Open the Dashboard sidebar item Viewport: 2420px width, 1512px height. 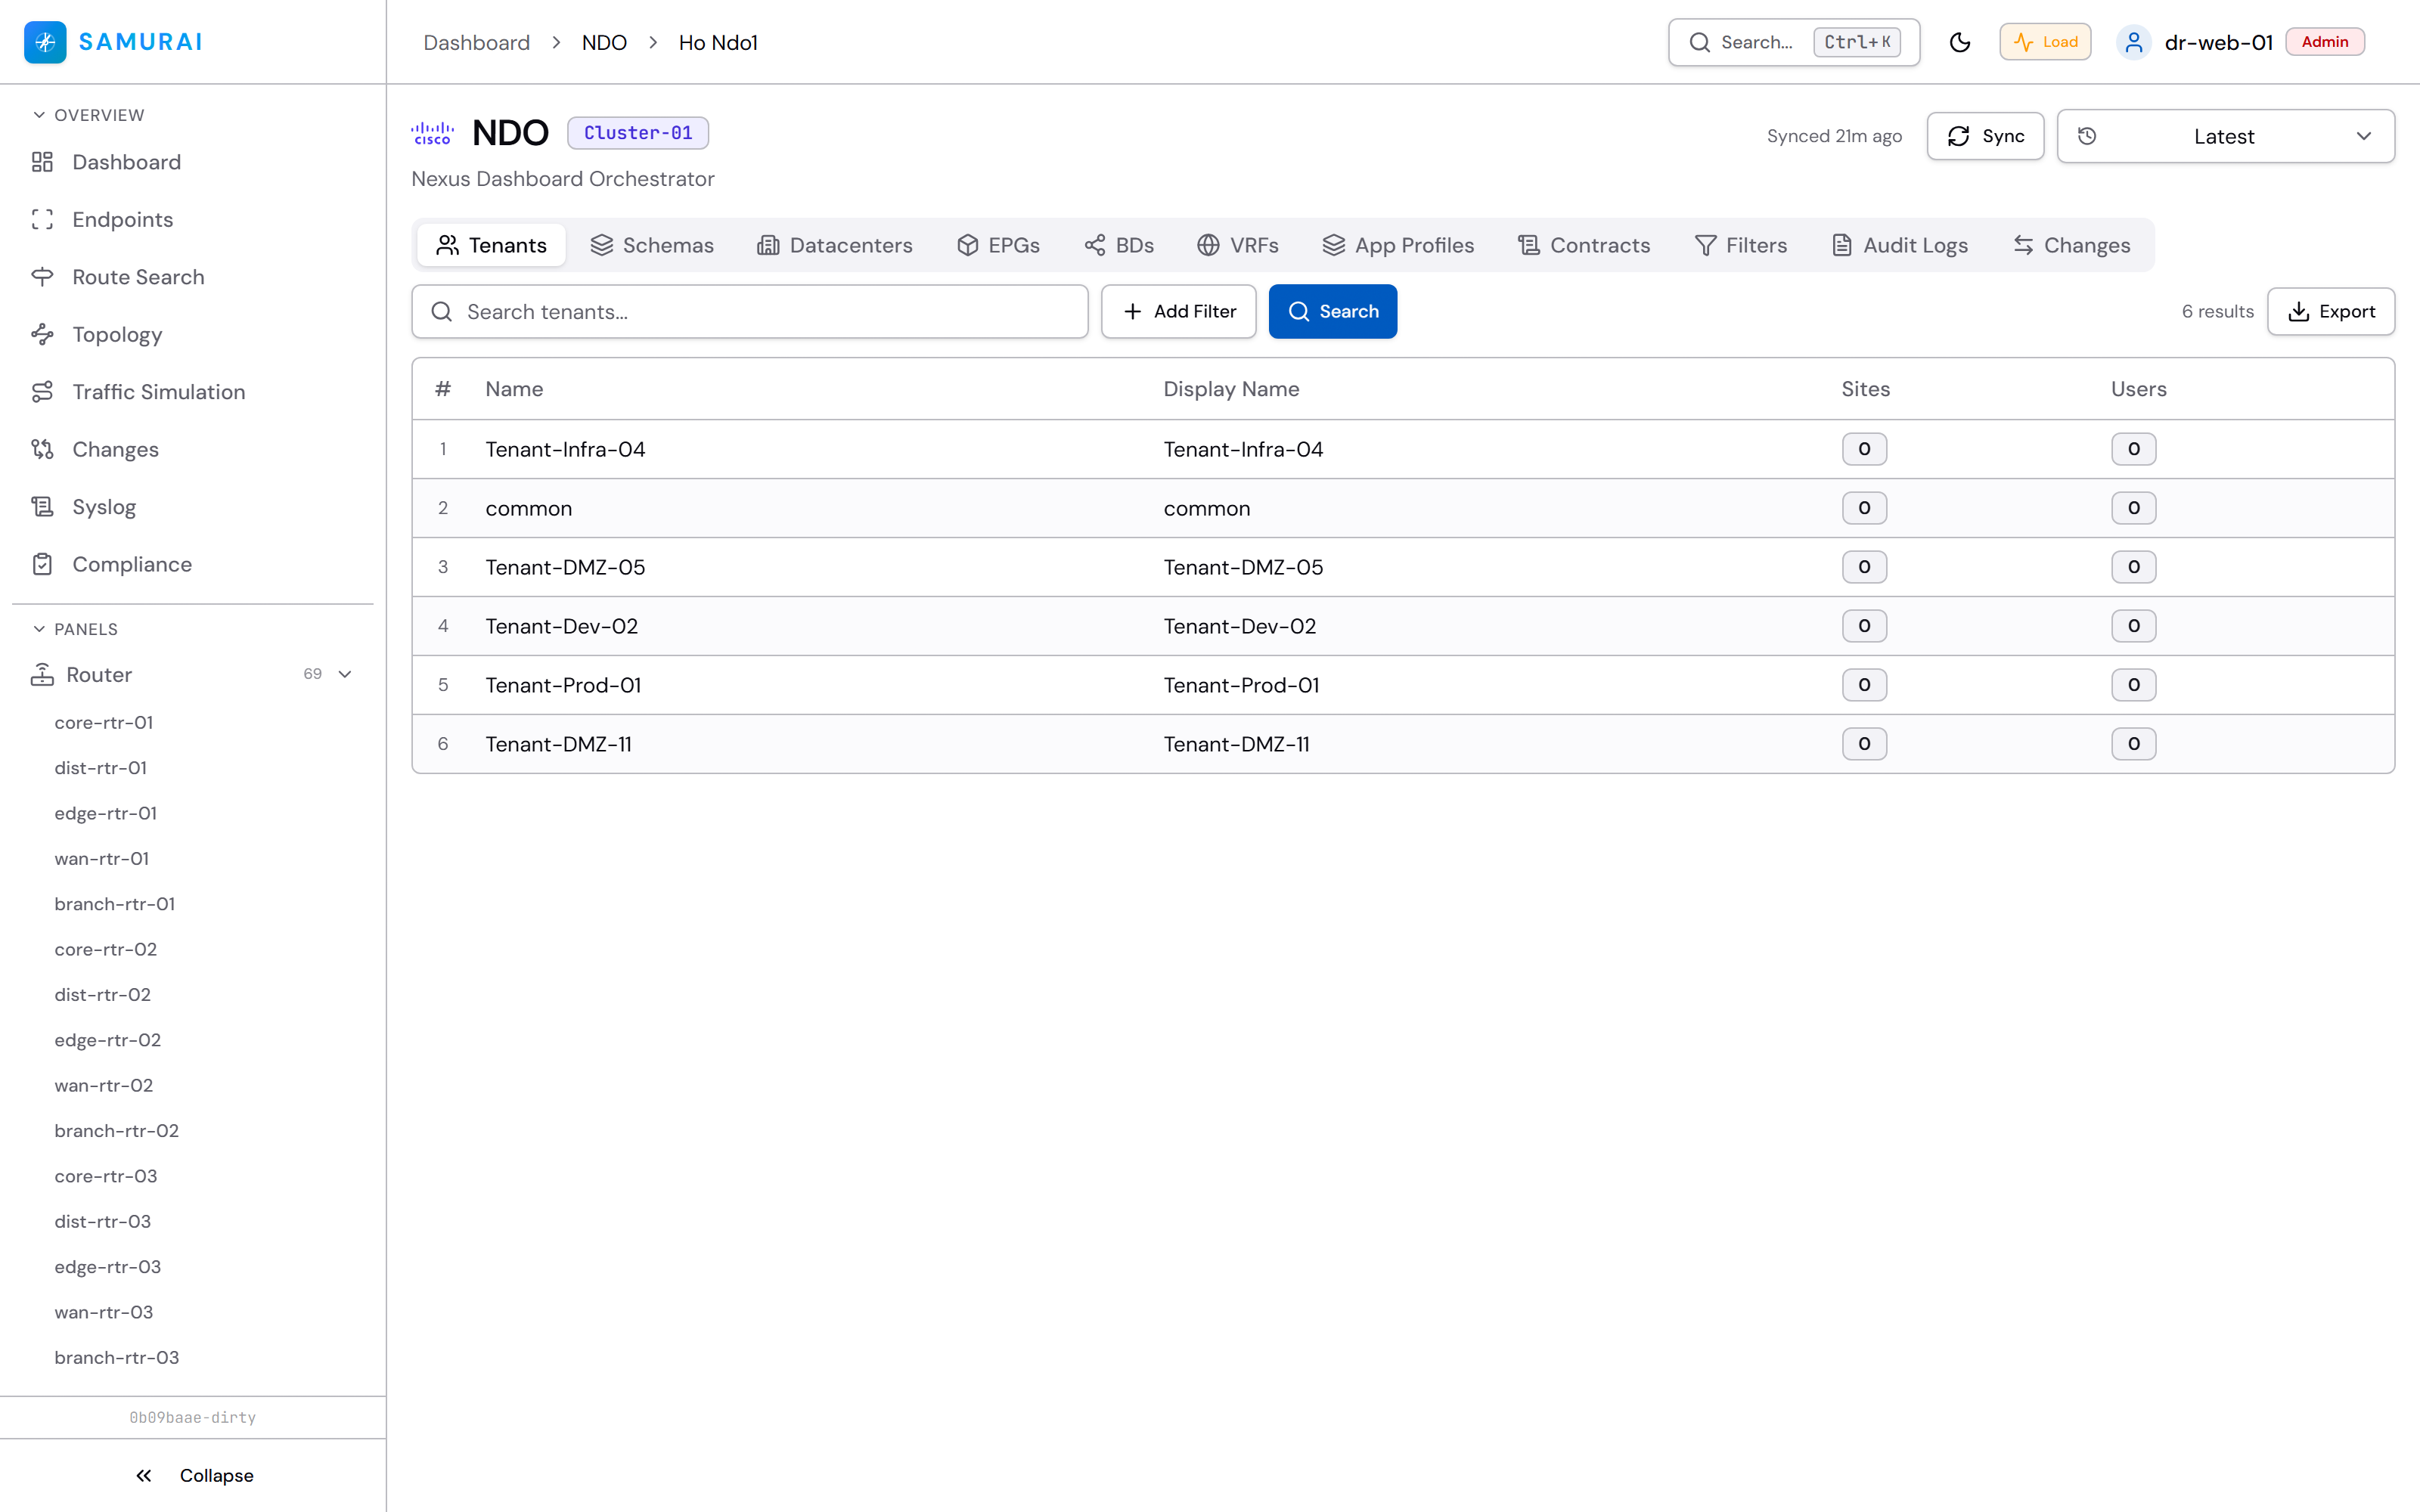(x=193, y=162)
